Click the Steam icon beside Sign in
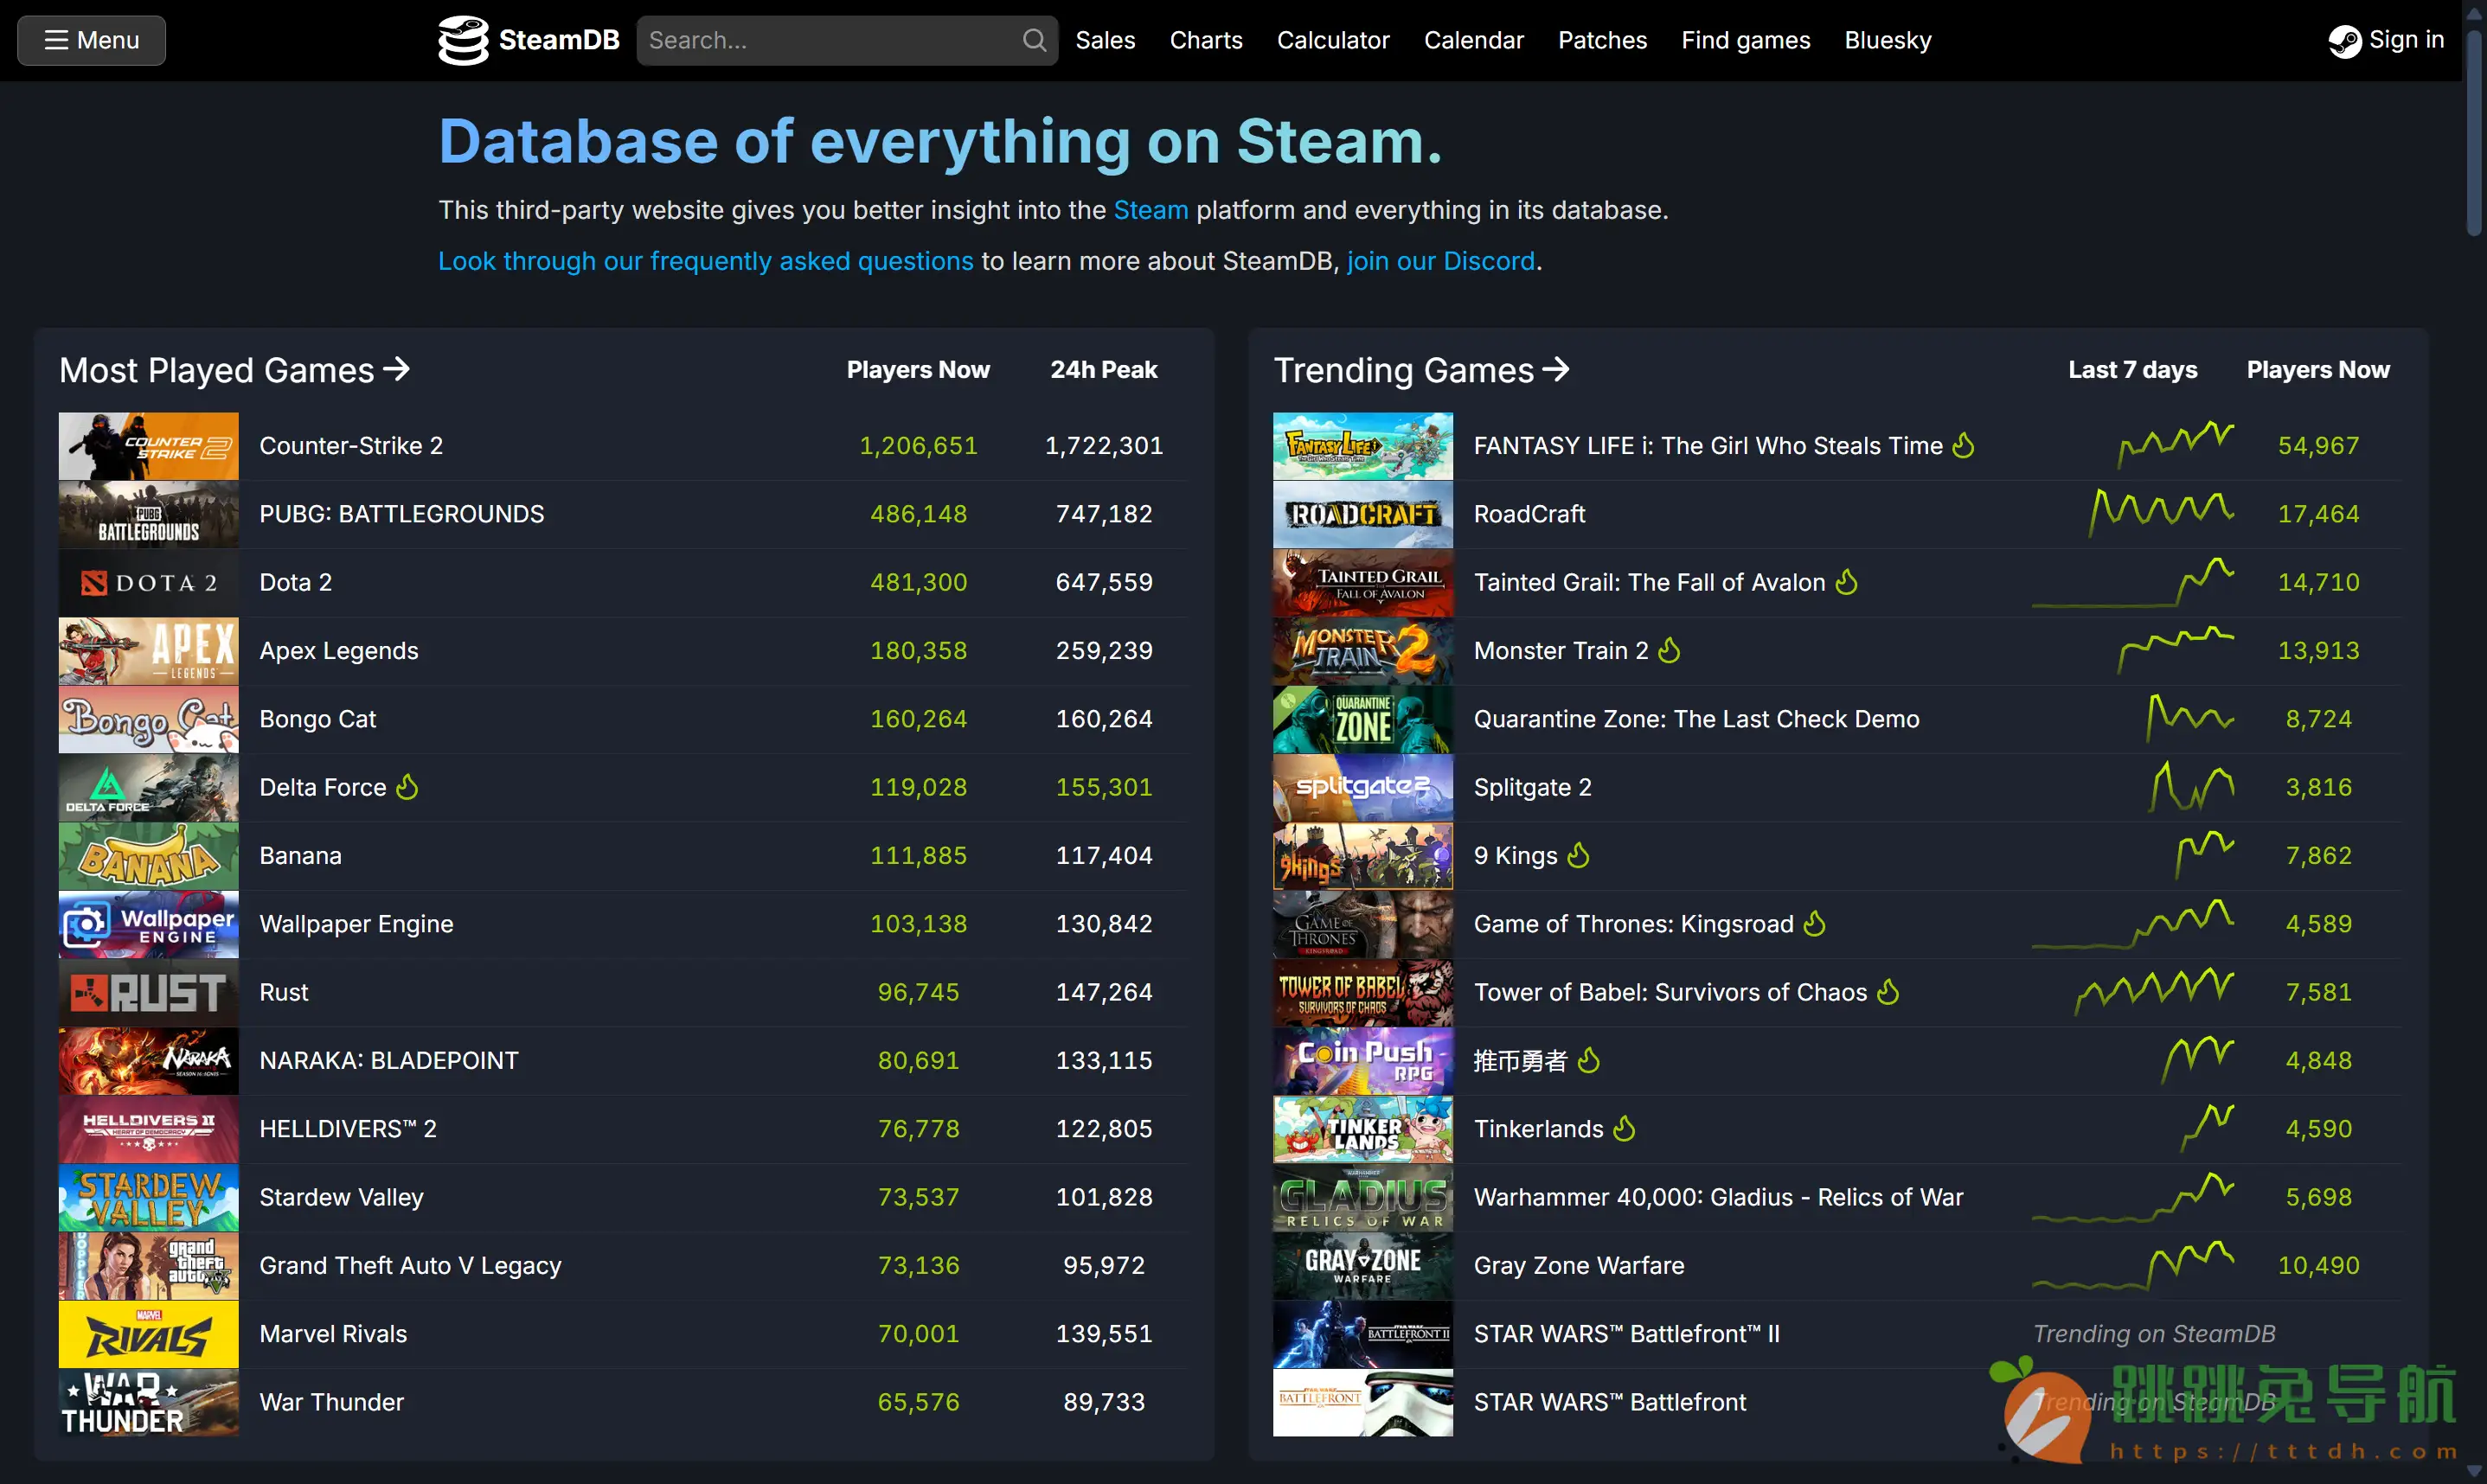The height and width of the screenshot is (1484, 2487). pos(2344,41)
